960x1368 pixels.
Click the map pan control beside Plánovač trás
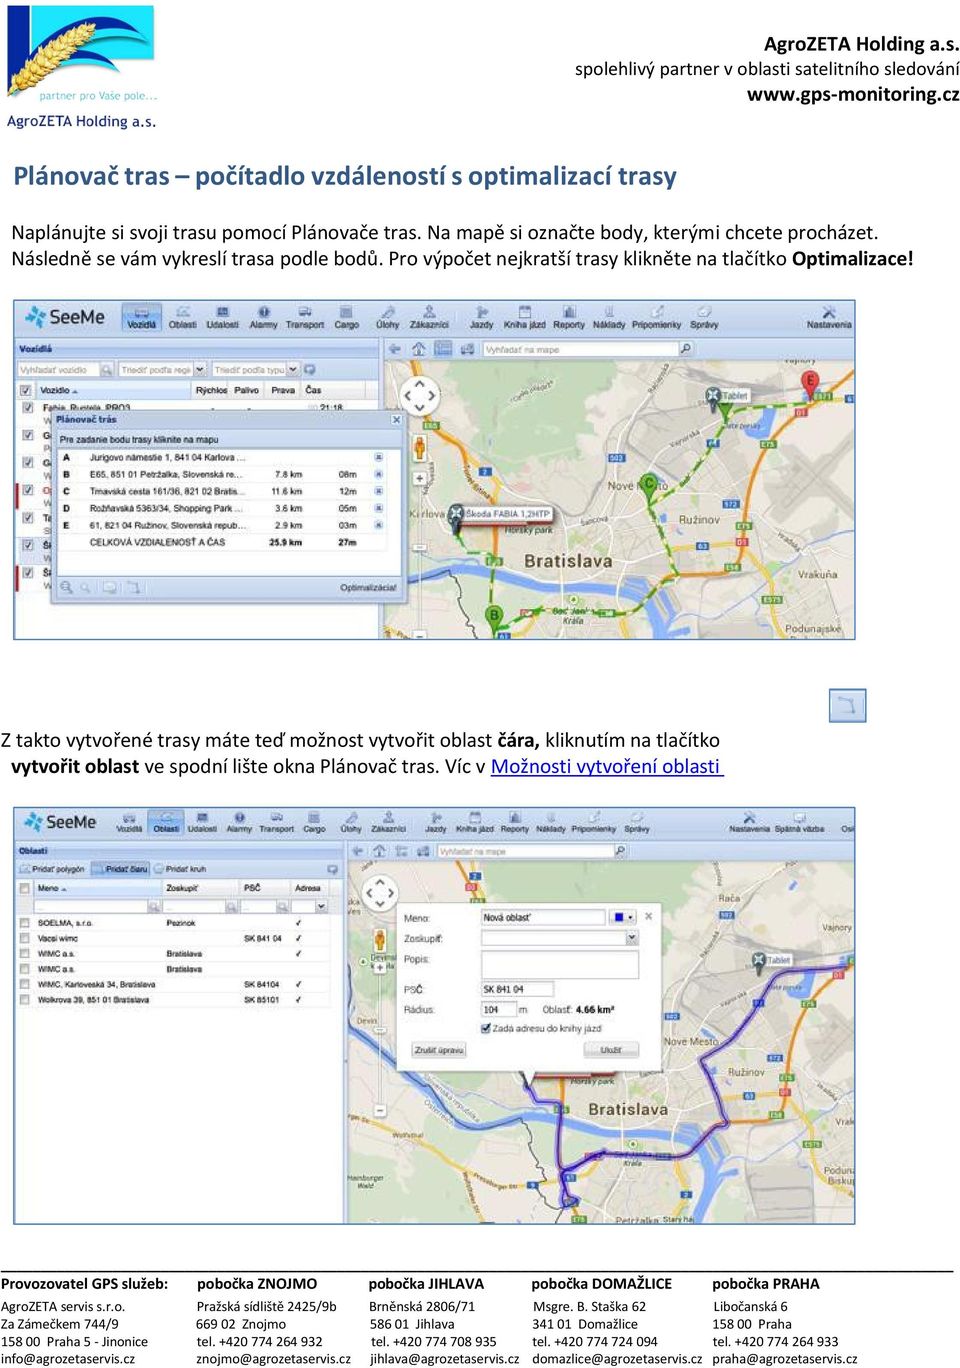click(420, 396)
